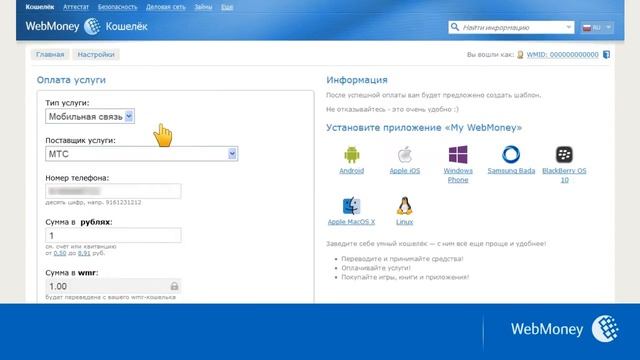Click the Сумма в wmr field
The width and height of the screenshot is (640, 360).
[113, 286]
